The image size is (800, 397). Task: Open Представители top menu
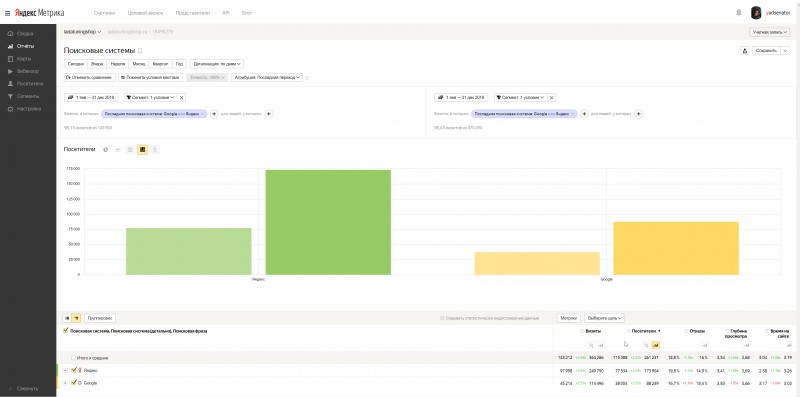193,13
